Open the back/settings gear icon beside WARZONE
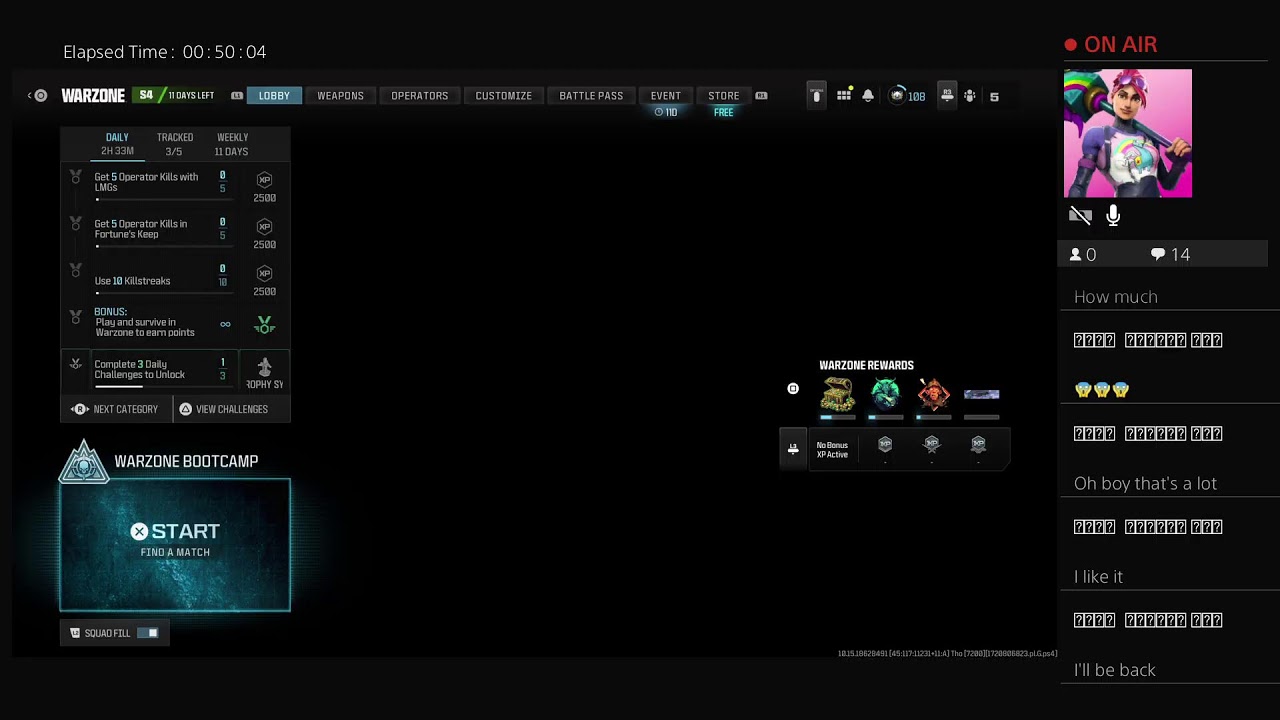The image size is (1280, 720). 40,96
